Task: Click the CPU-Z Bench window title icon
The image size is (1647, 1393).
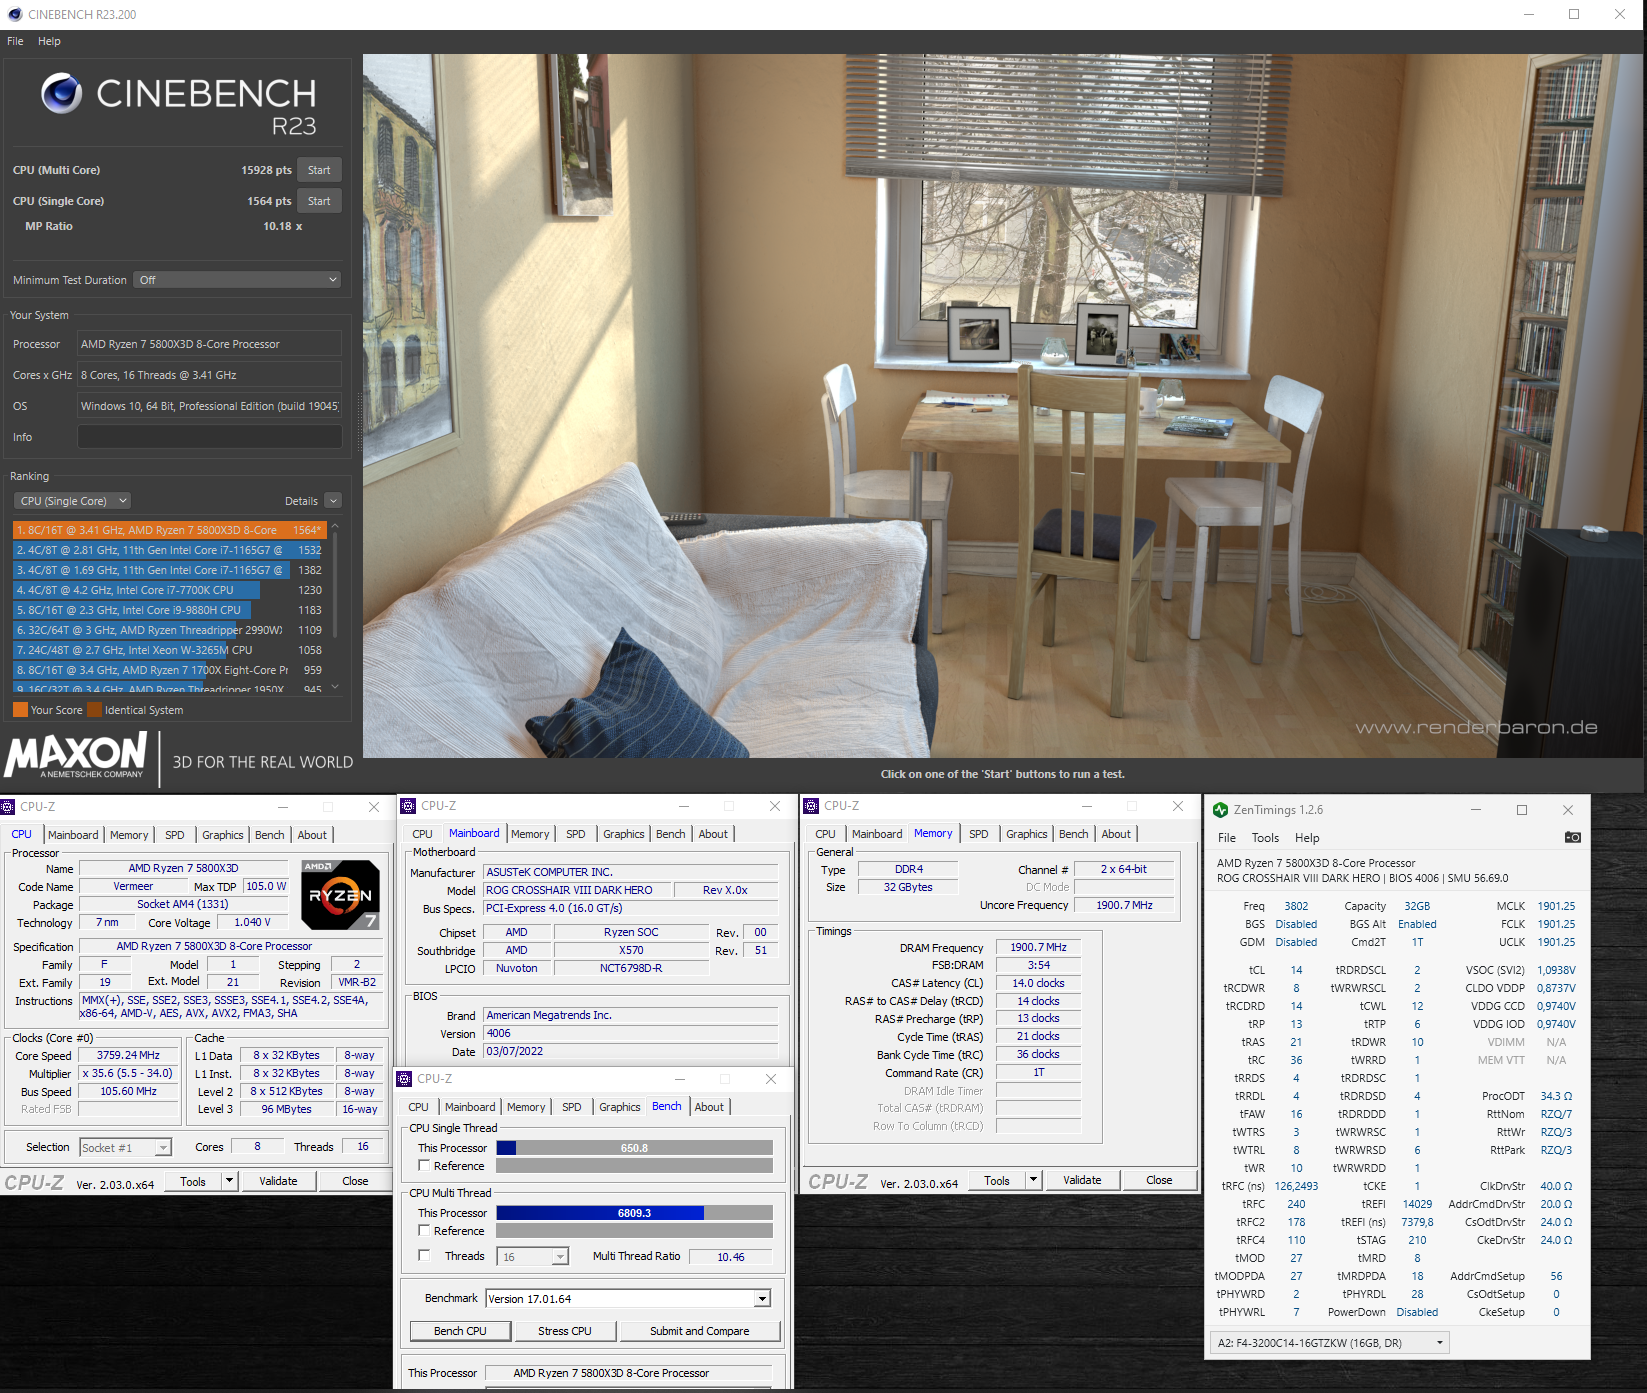Action: 405,1079
